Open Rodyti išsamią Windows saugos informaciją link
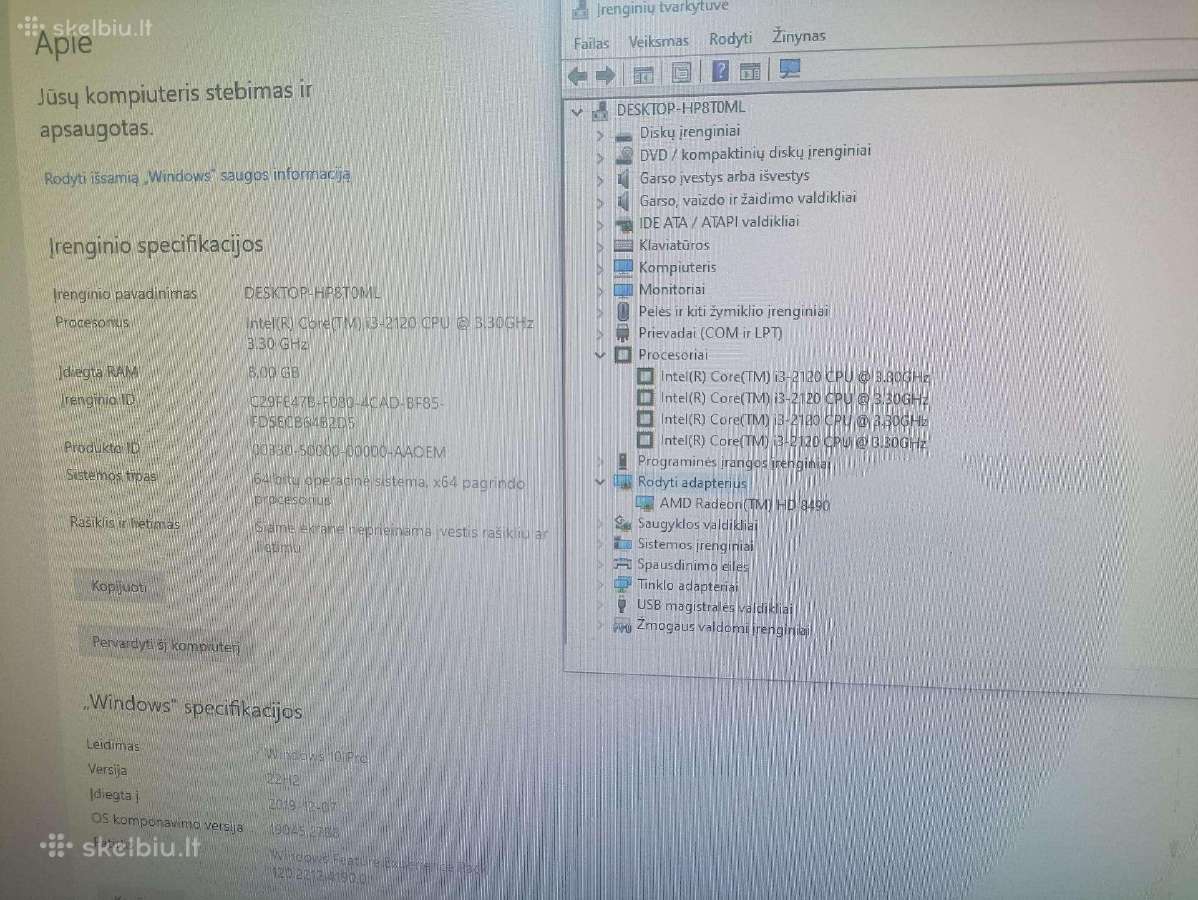Image resolution: width=1198 pixels, height=900 pixels. pyautogui.click(x=197, y=176)
